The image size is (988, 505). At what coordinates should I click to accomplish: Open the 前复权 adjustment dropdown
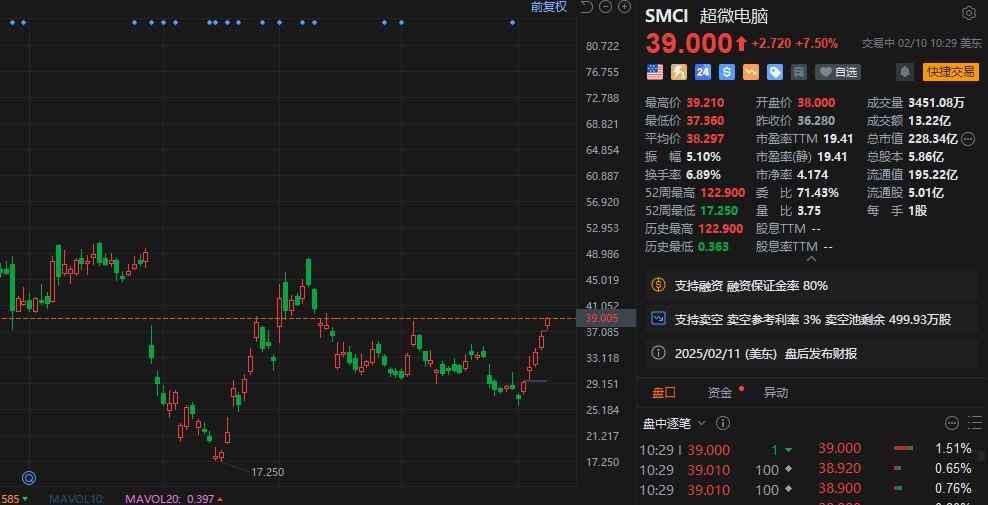pos(549,7)
